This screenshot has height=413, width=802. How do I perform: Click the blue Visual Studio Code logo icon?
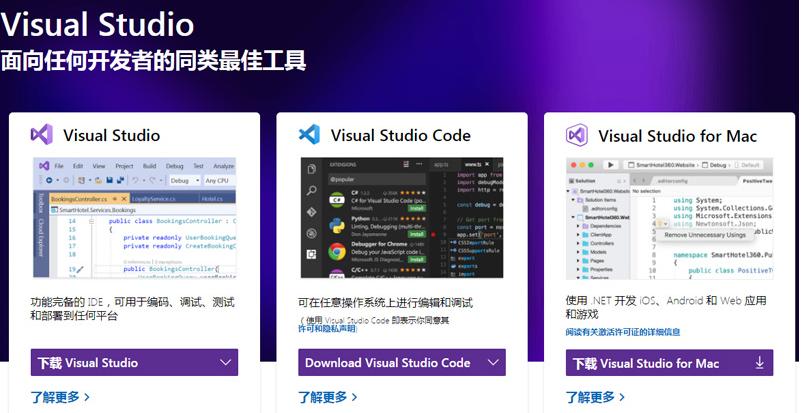pos(309,135)
